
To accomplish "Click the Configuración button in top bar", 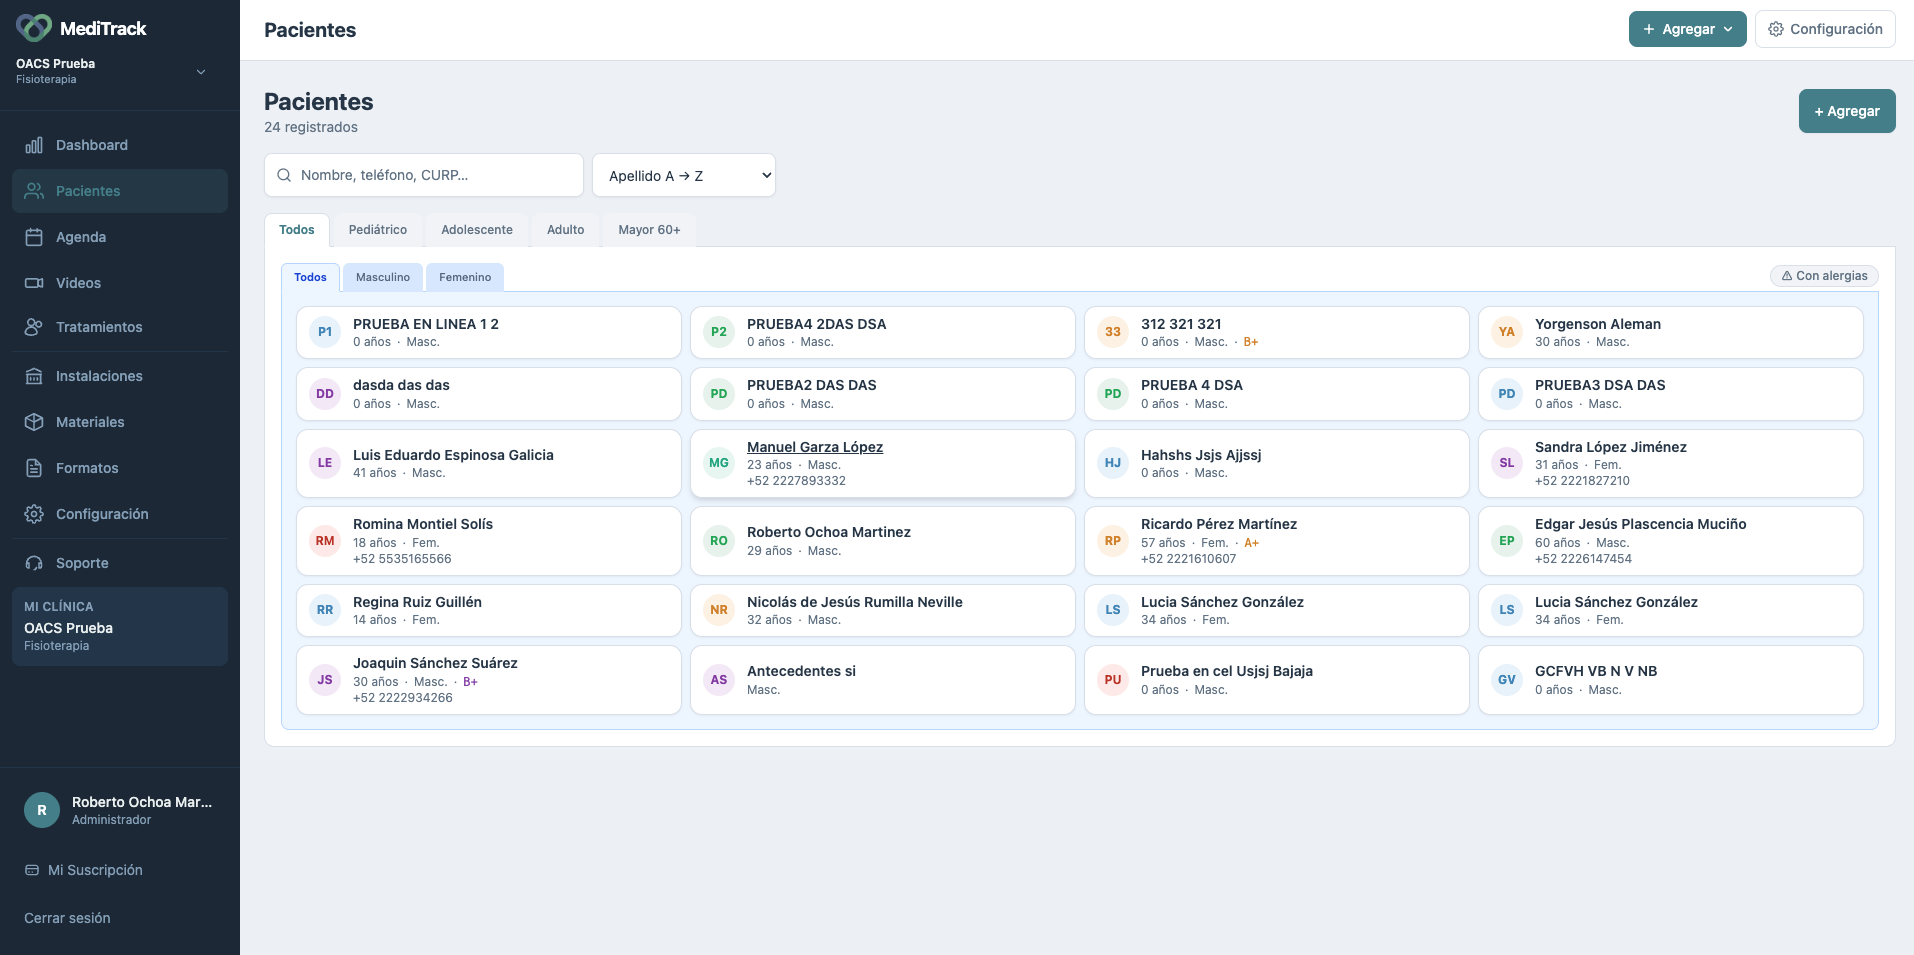I will tap(1825, 29).
